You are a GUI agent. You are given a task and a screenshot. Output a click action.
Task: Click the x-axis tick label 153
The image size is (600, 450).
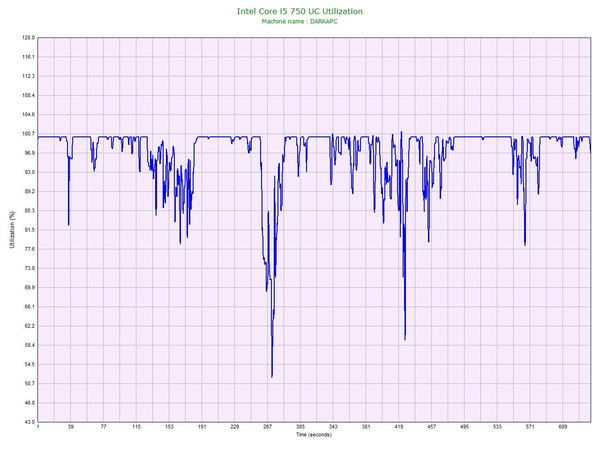coord(169,427)
